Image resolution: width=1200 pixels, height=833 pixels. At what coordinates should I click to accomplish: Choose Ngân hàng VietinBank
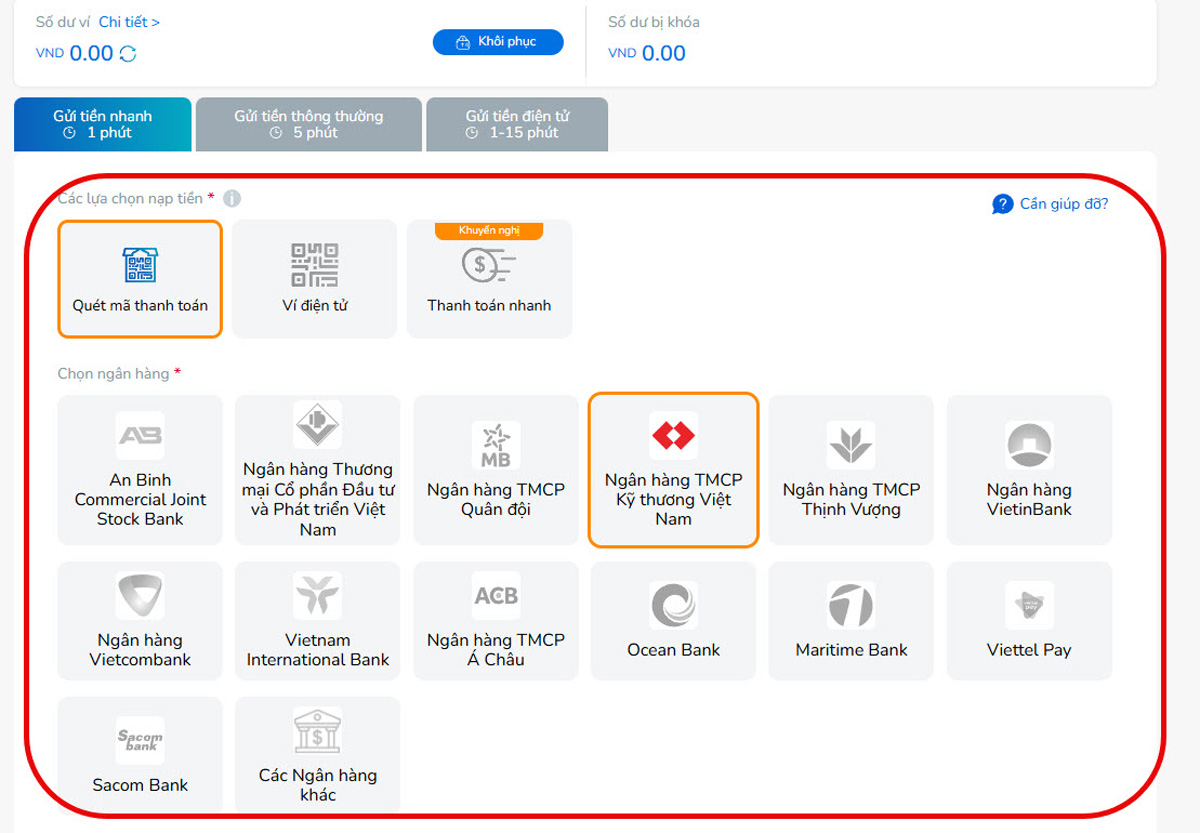point(1029,470)
